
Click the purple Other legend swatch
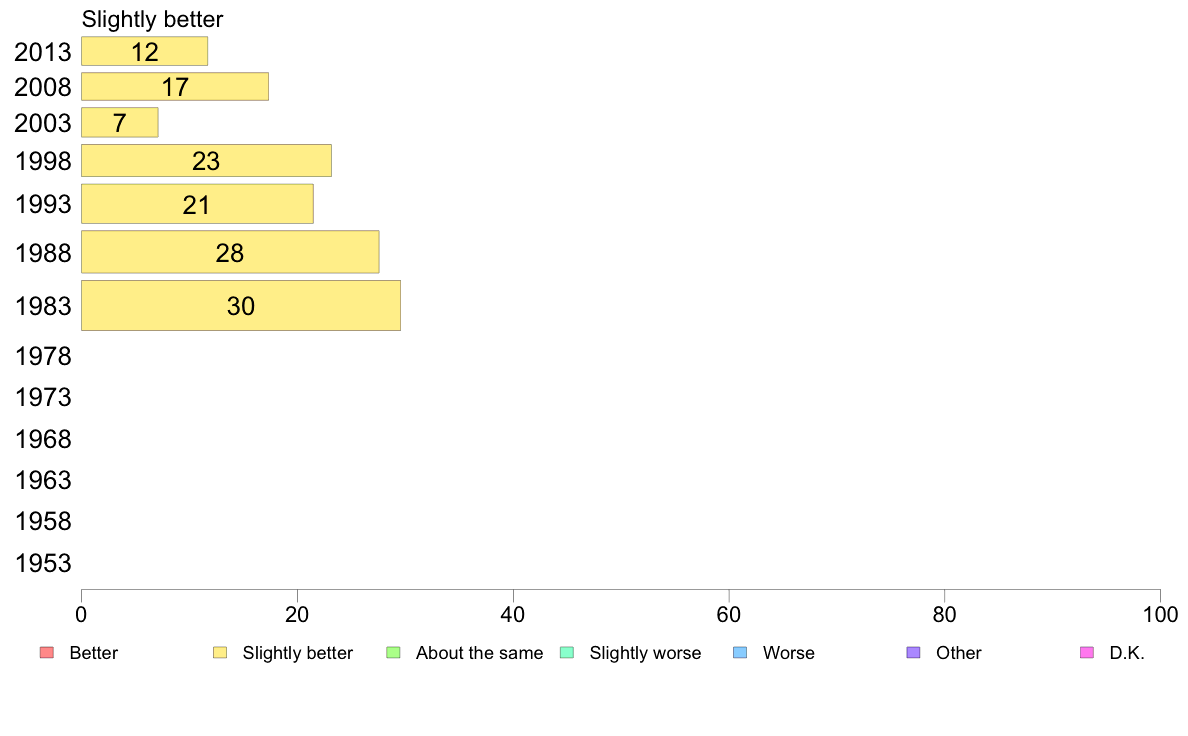point(914,653)
